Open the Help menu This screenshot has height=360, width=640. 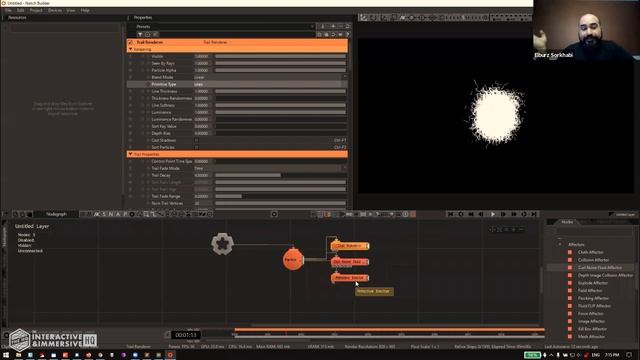85,10
